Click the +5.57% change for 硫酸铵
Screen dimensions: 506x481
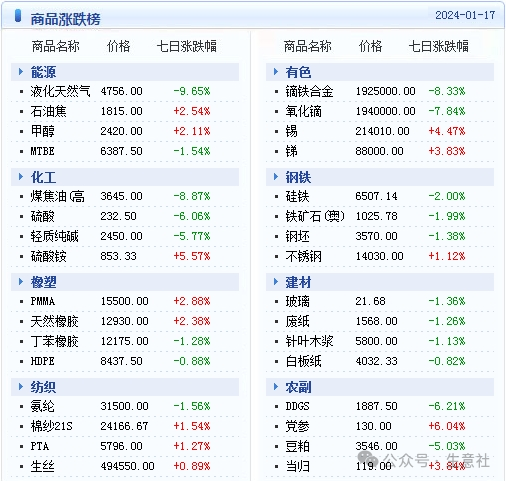[192, 256]
